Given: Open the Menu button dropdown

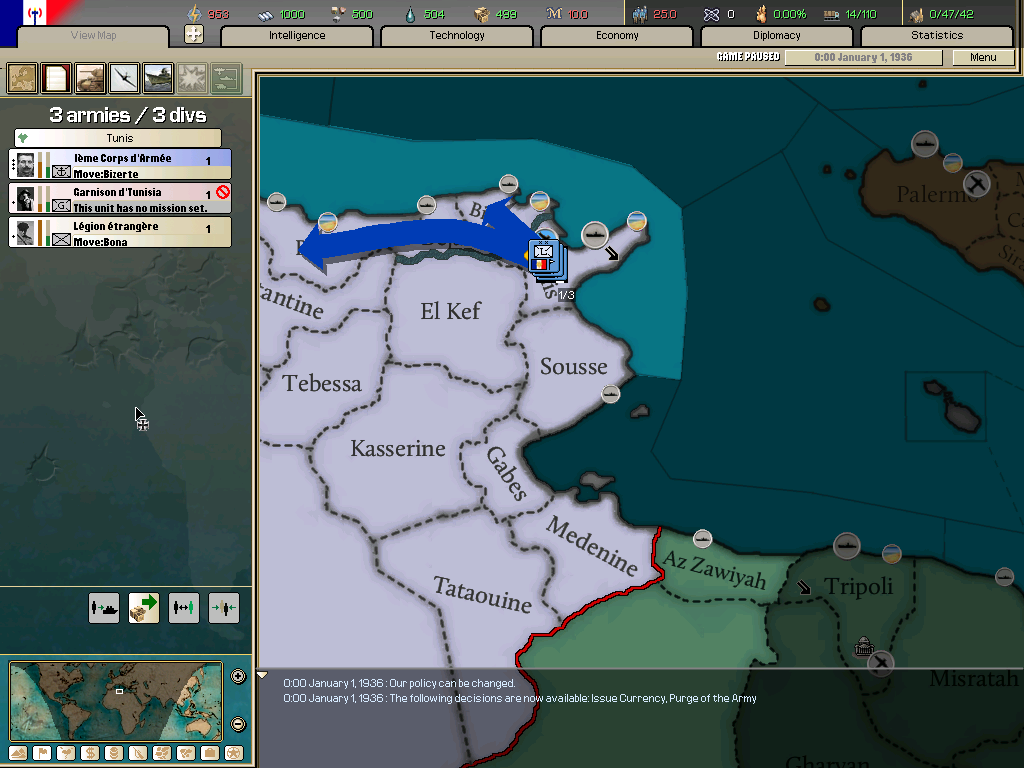Looking at the screenshot, I should coord(983,57).
